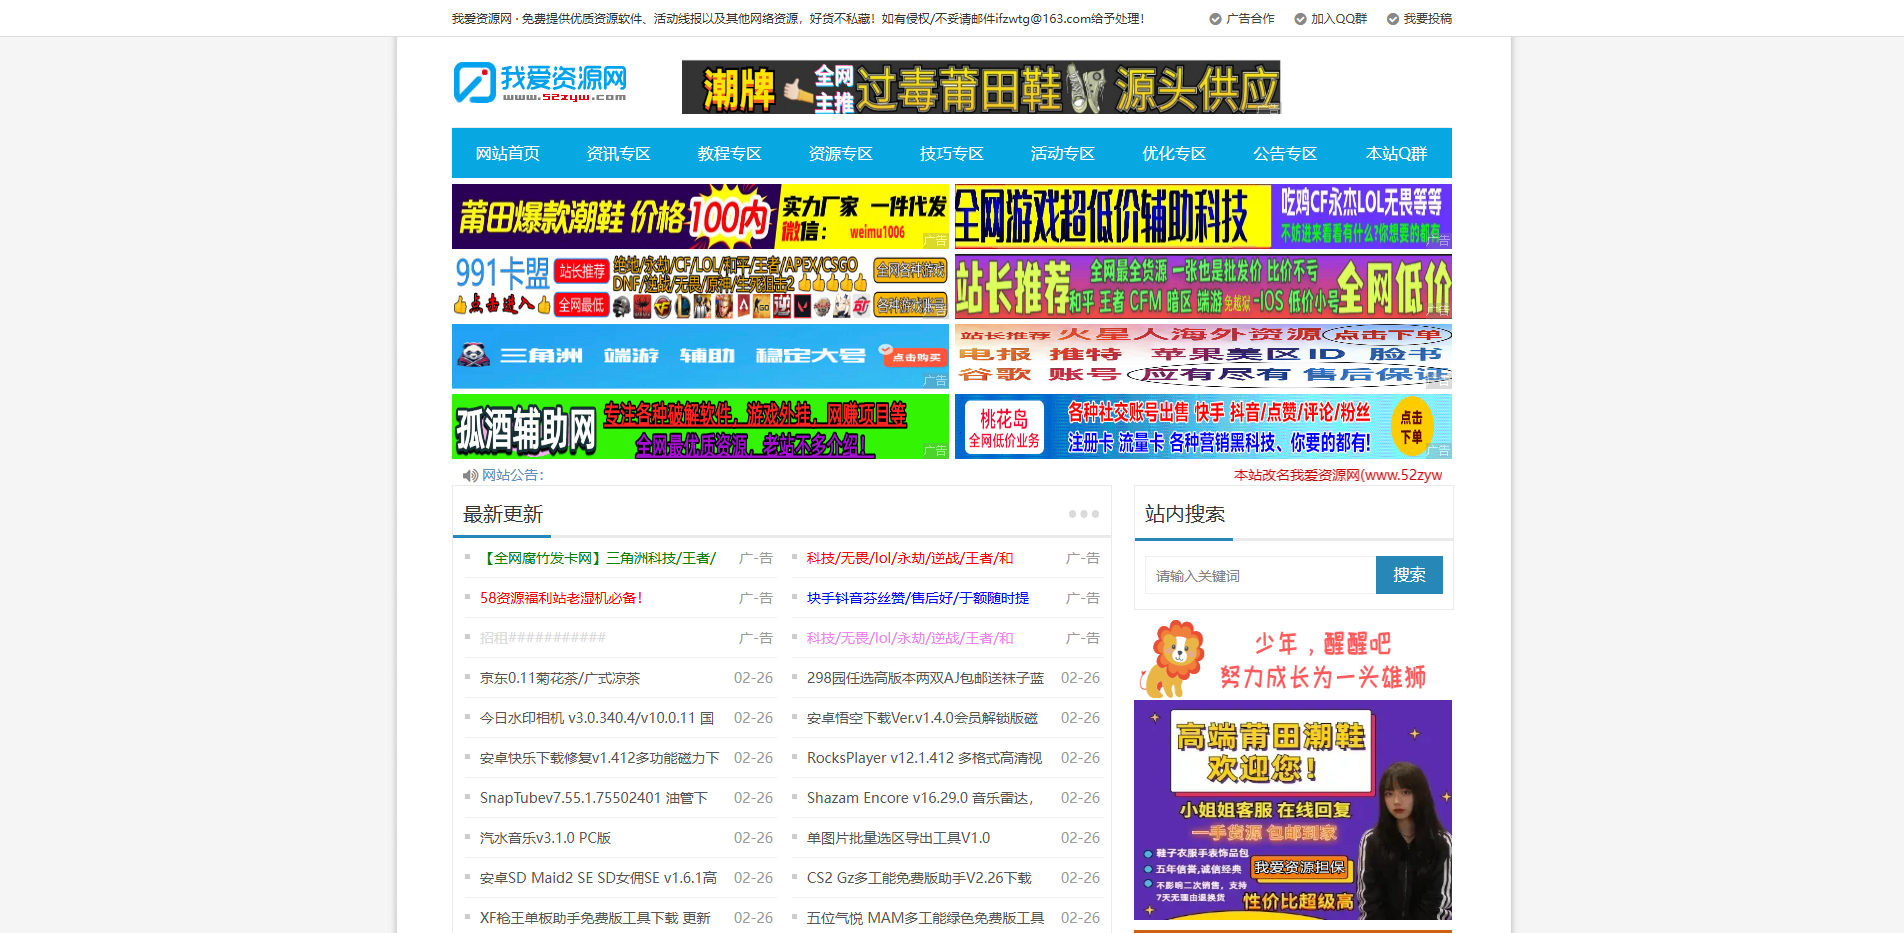Click the bullet icon beside 汽水音乐v3.1.0 PC版

point(466,837)
